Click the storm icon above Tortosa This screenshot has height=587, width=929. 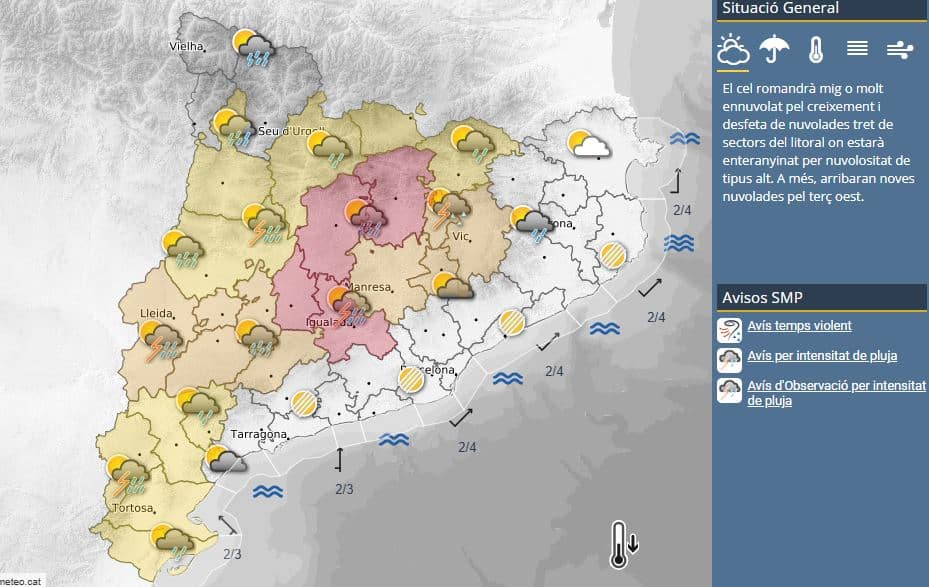point(128,475)
